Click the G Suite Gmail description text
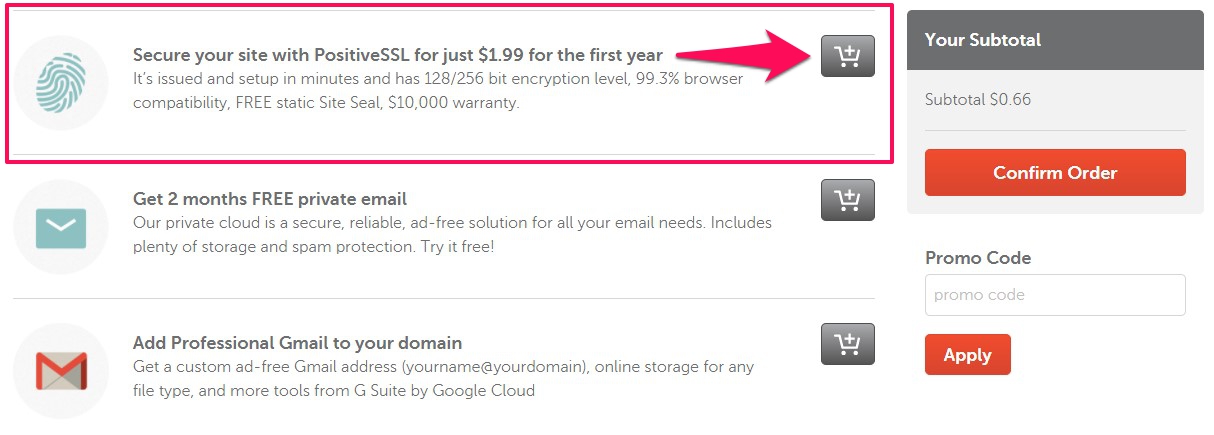The width and height of the screenshot is (1214, 435). [x=444, y=378]
